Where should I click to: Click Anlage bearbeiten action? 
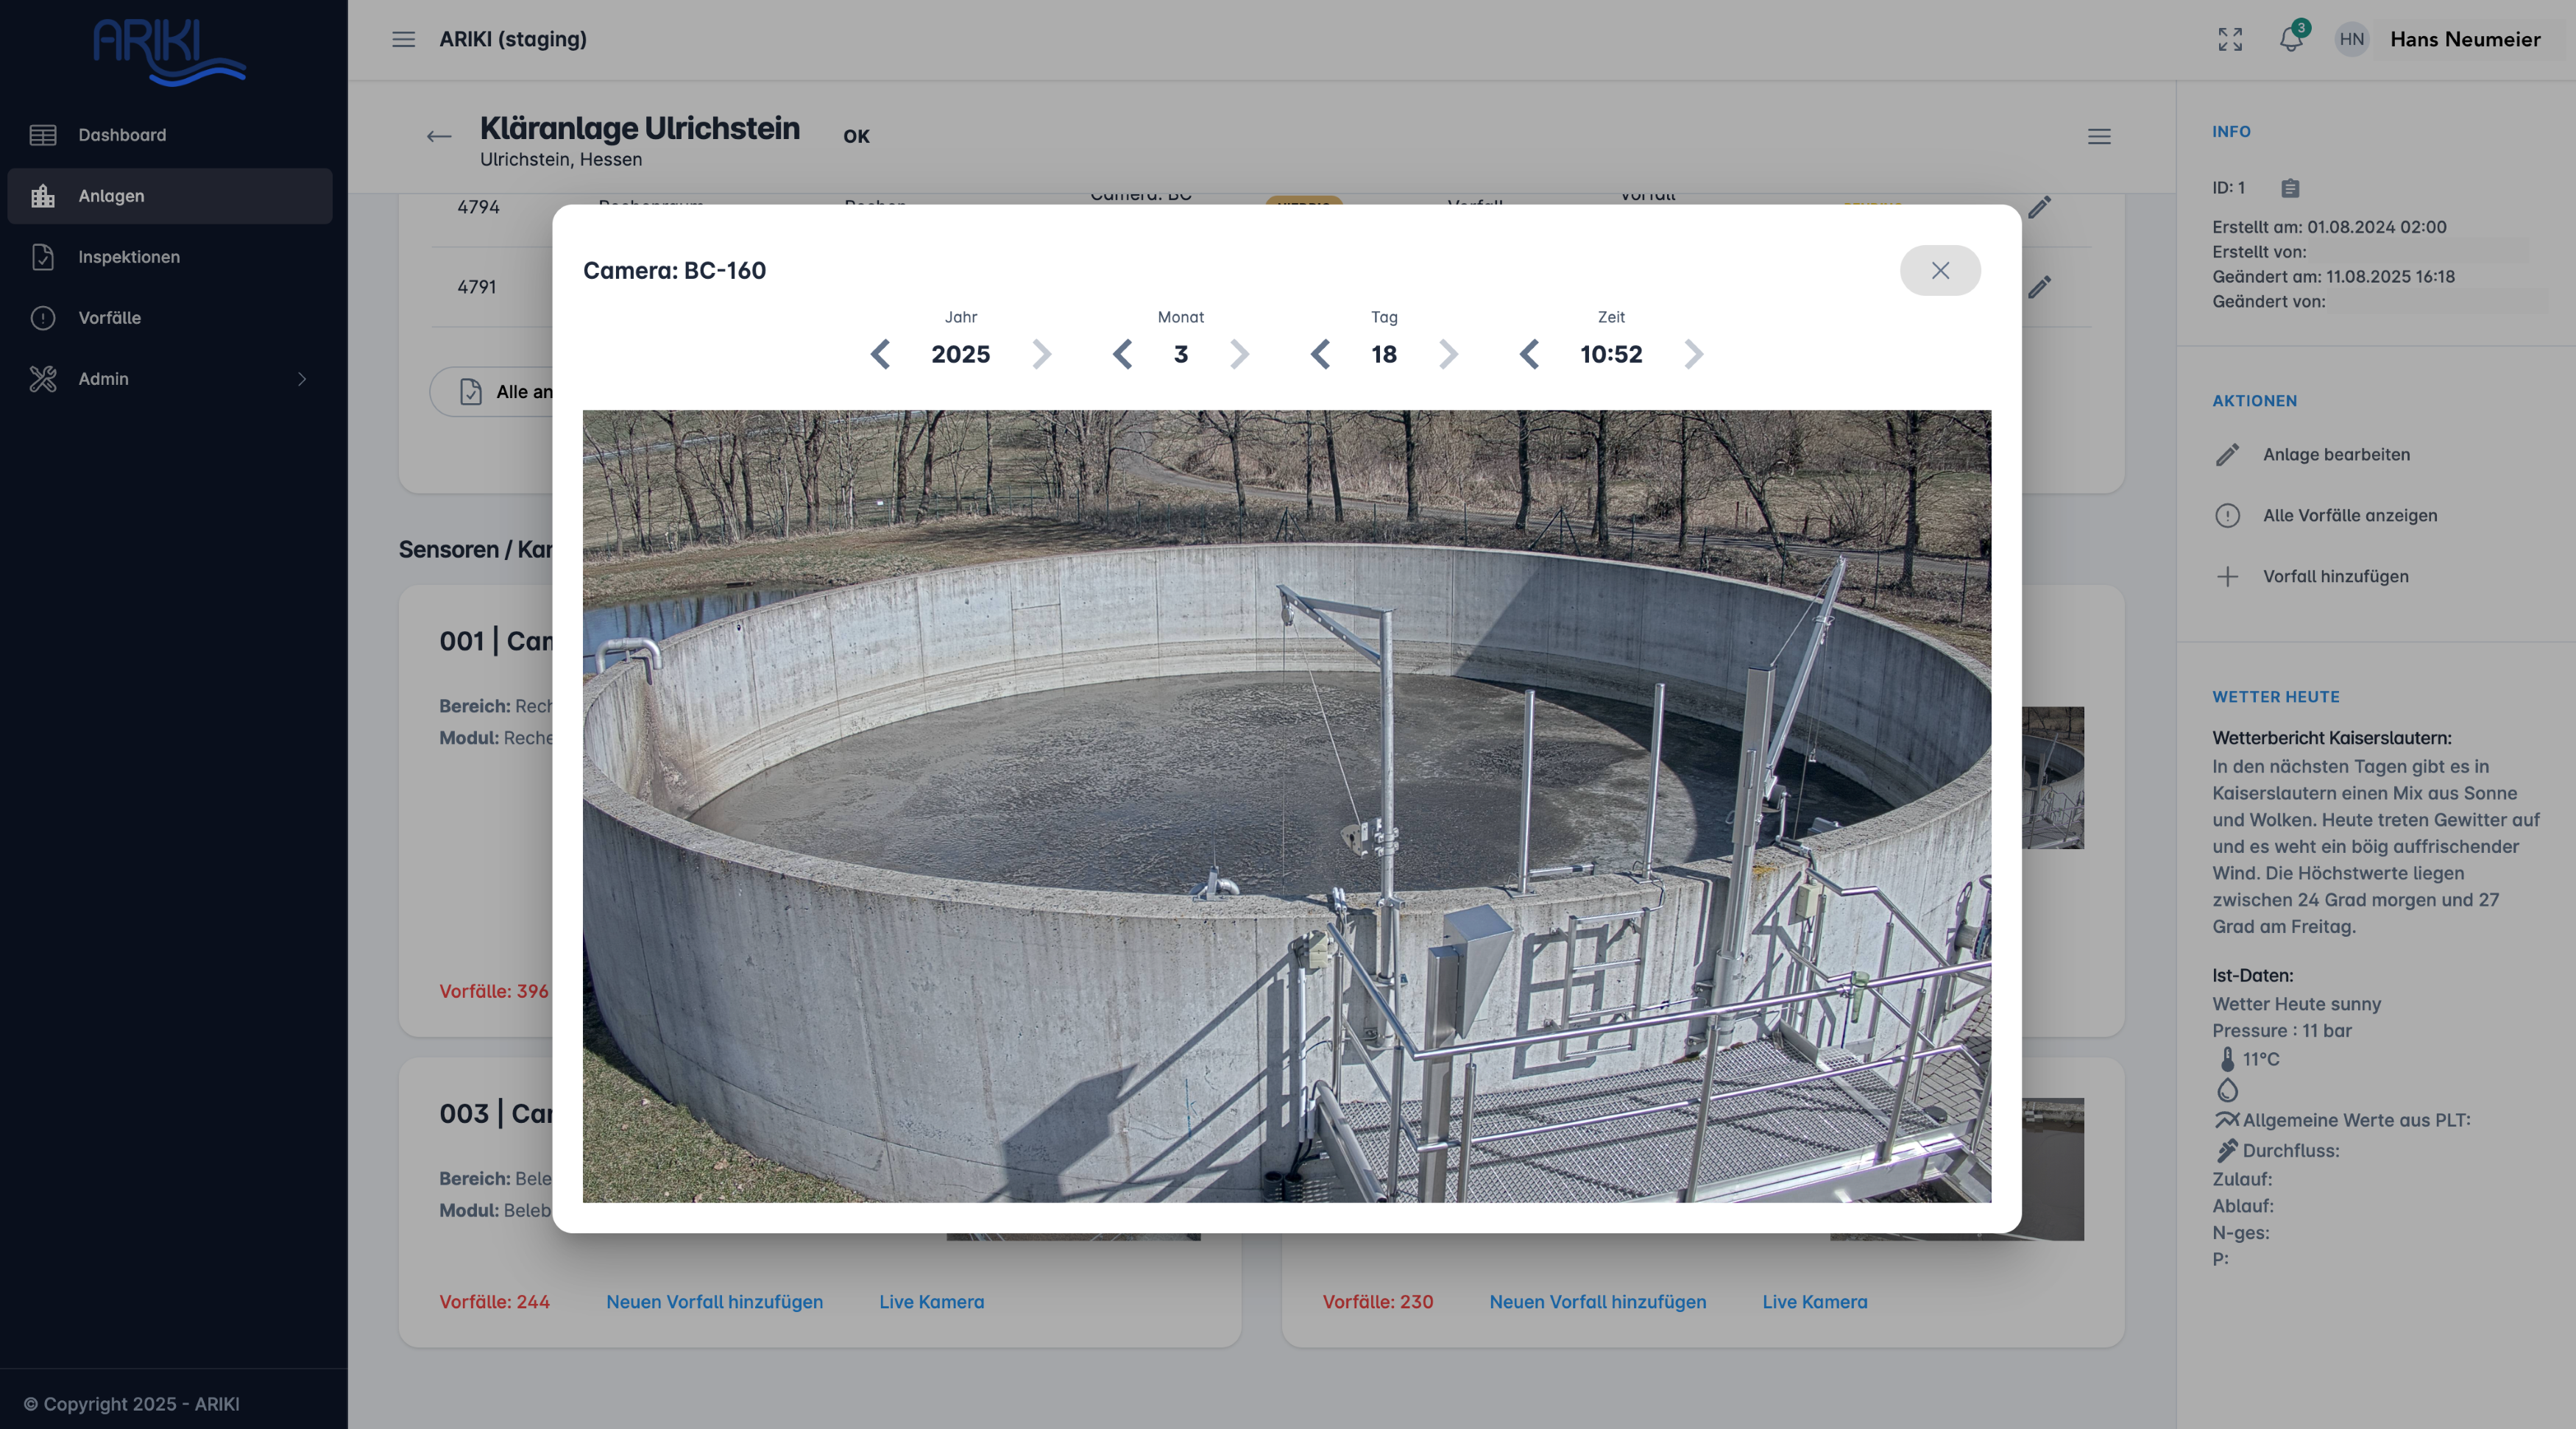2335,454
